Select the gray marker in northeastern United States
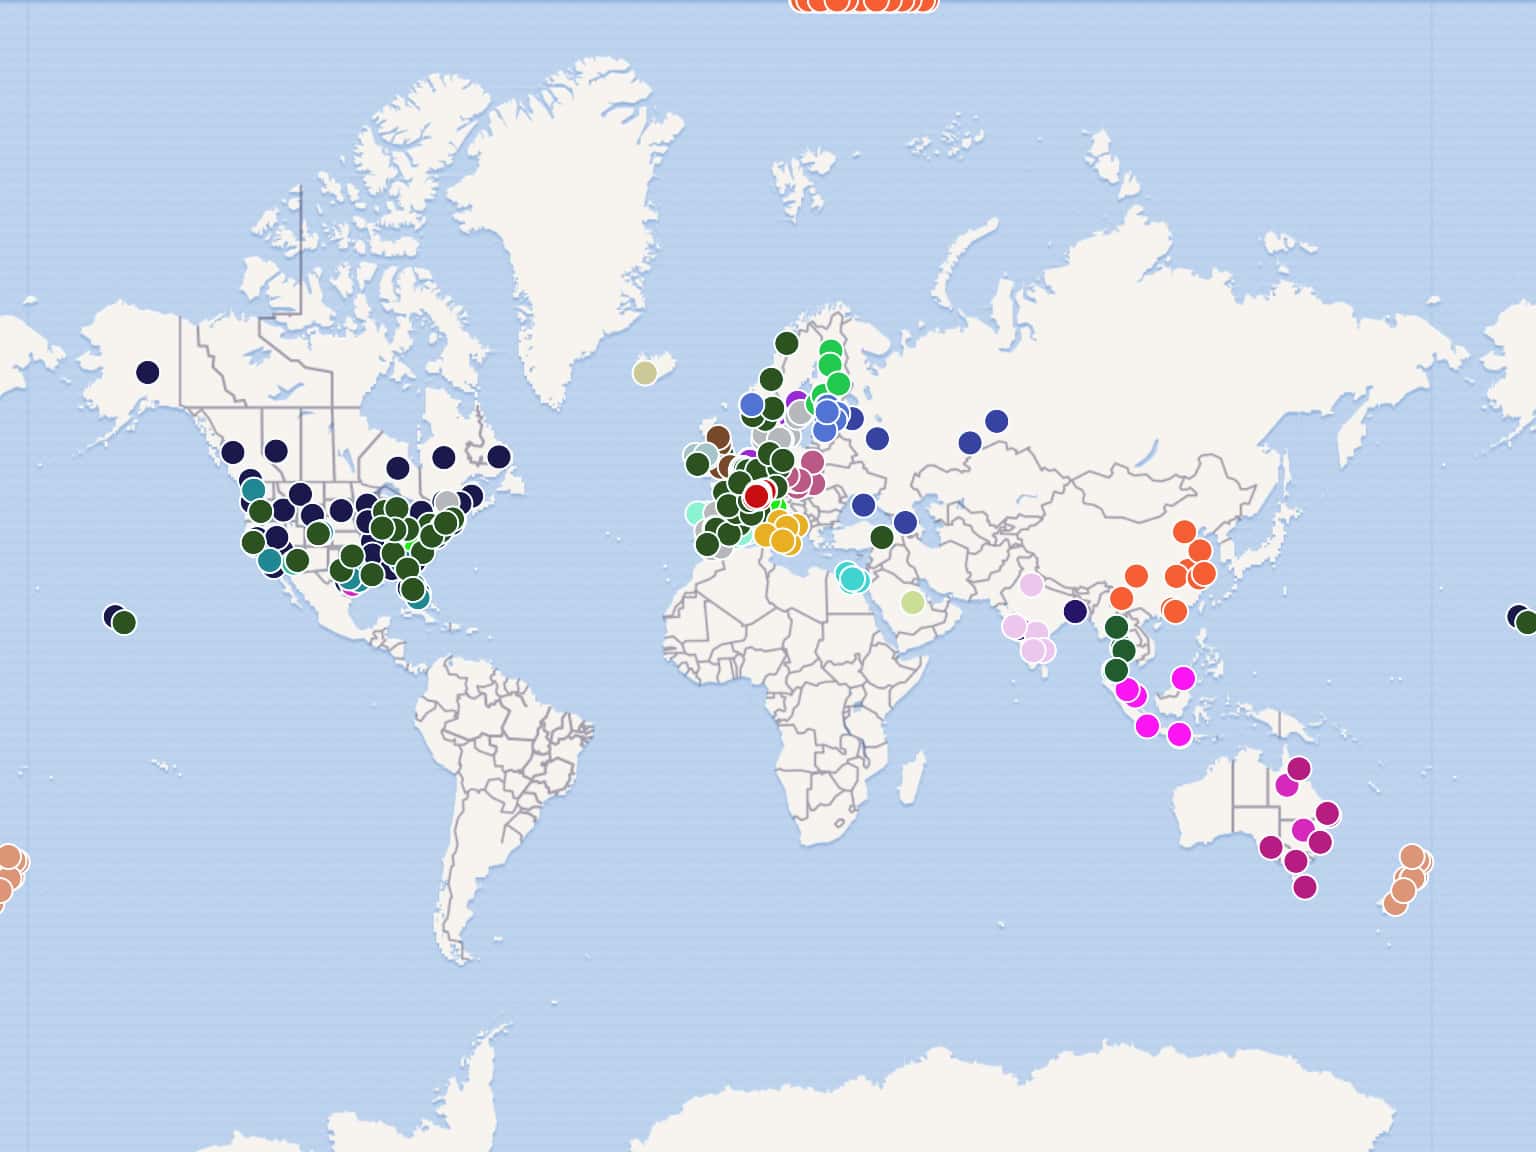1536x1152 pixels. [446, 502]
